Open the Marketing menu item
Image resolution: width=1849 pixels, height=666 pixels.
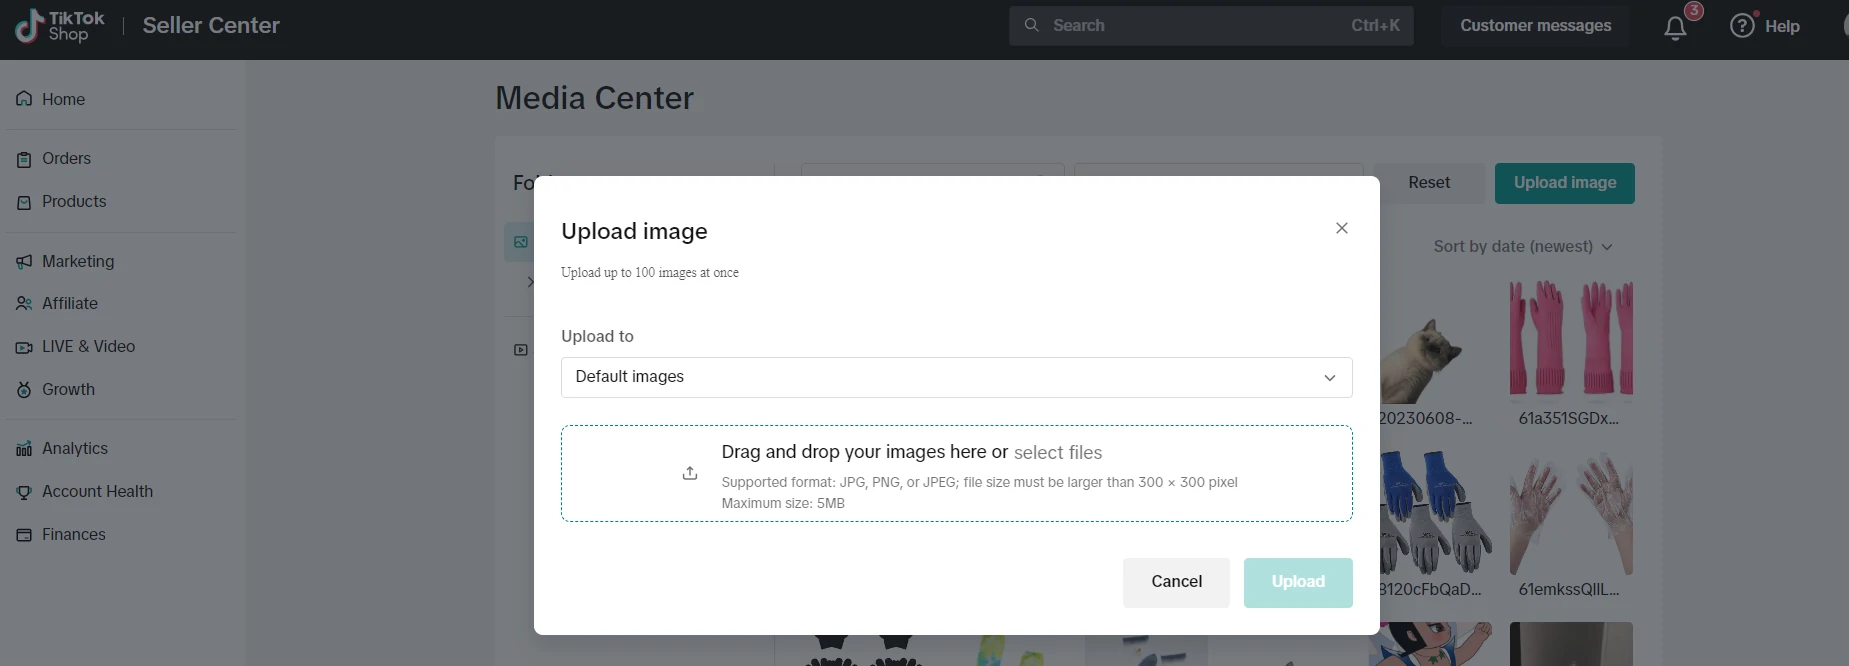coord(77,261)
